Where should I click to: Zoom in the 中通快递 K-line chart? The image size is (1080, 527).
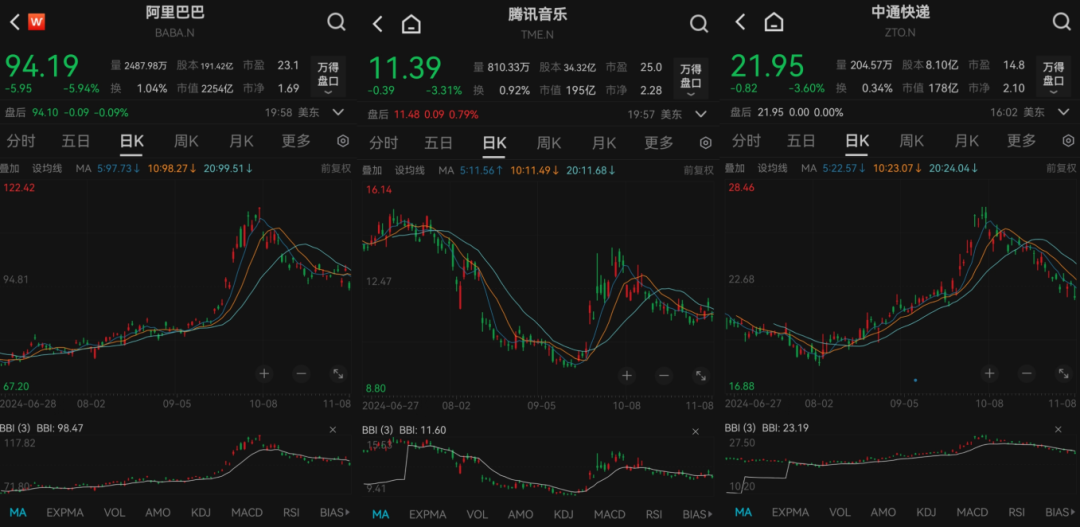tap(990, 374)
